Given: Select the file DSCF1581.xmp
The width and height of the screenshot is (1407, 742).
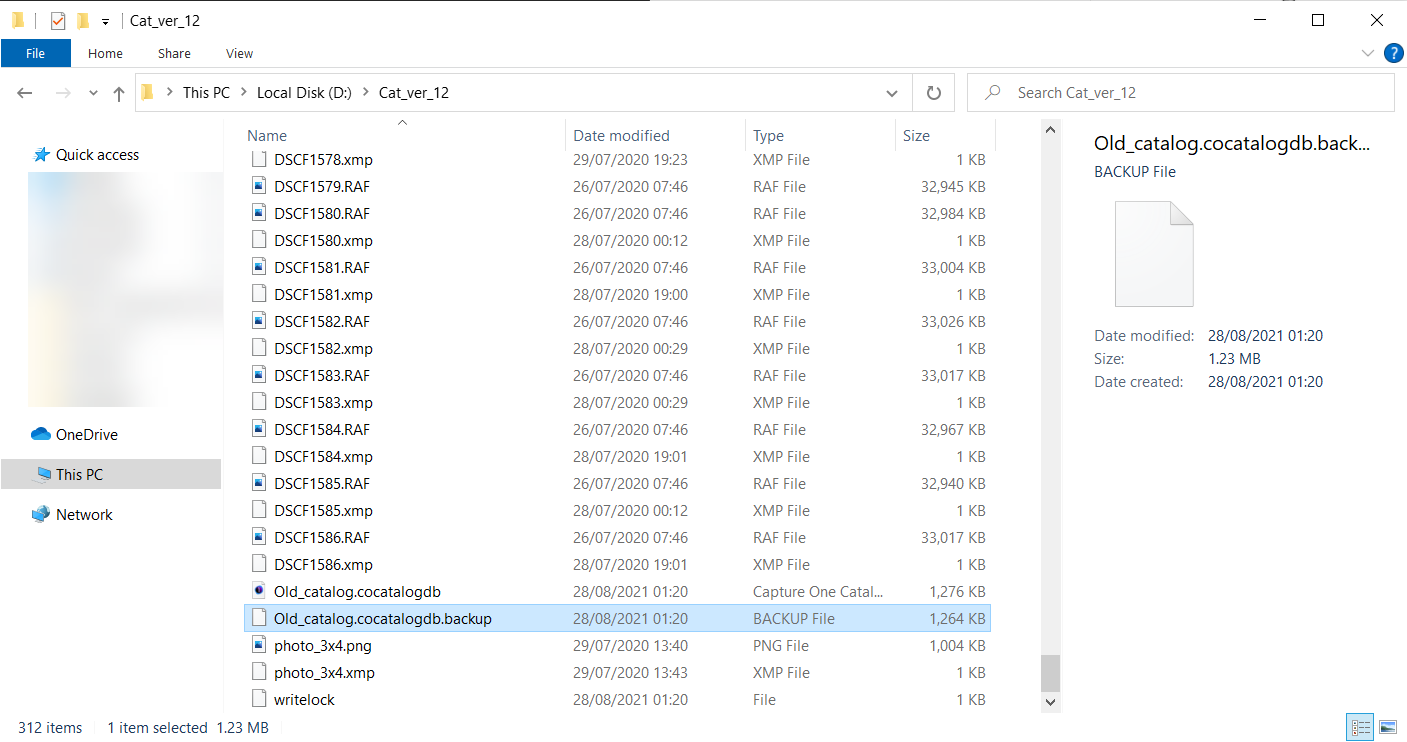Looking at the screenshot, I should (323, 294).
